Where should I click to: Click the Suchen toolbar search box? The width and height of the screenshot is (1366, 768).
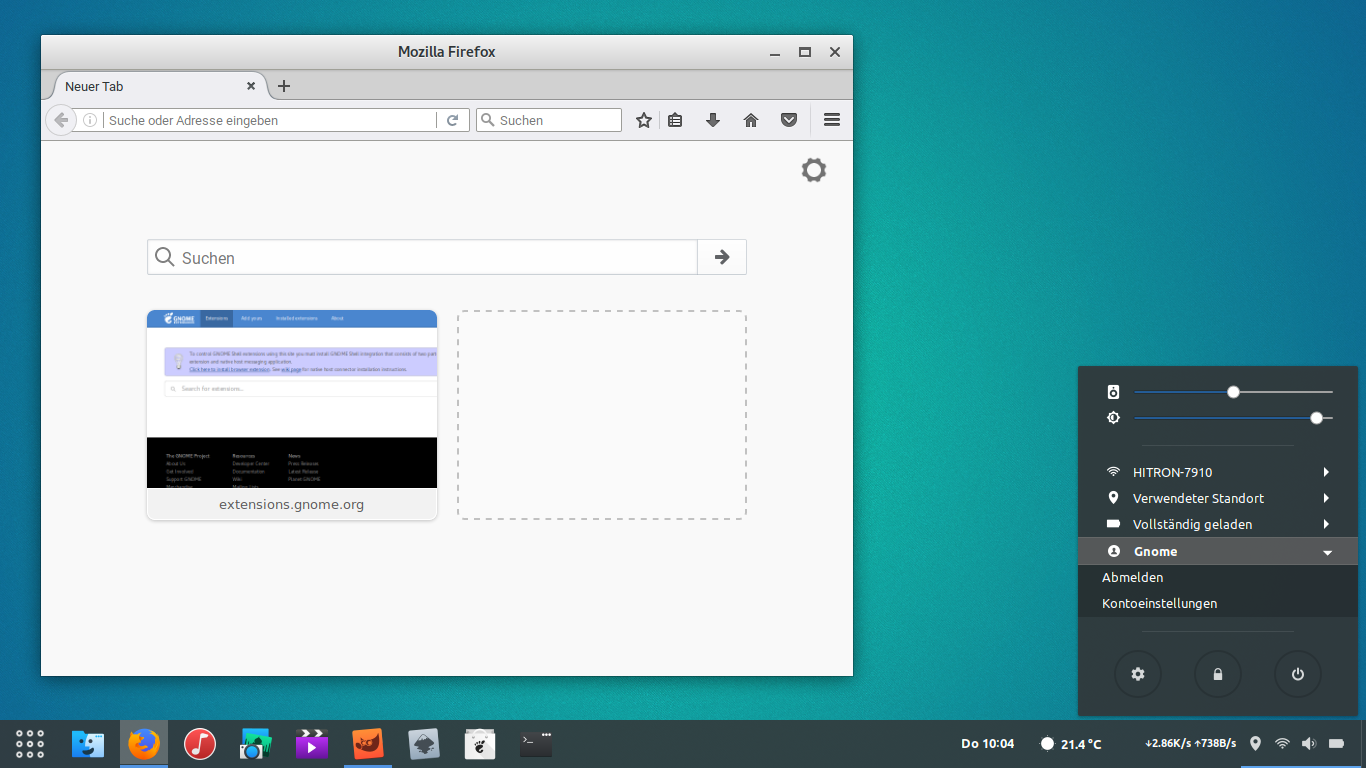coord(549,120)
